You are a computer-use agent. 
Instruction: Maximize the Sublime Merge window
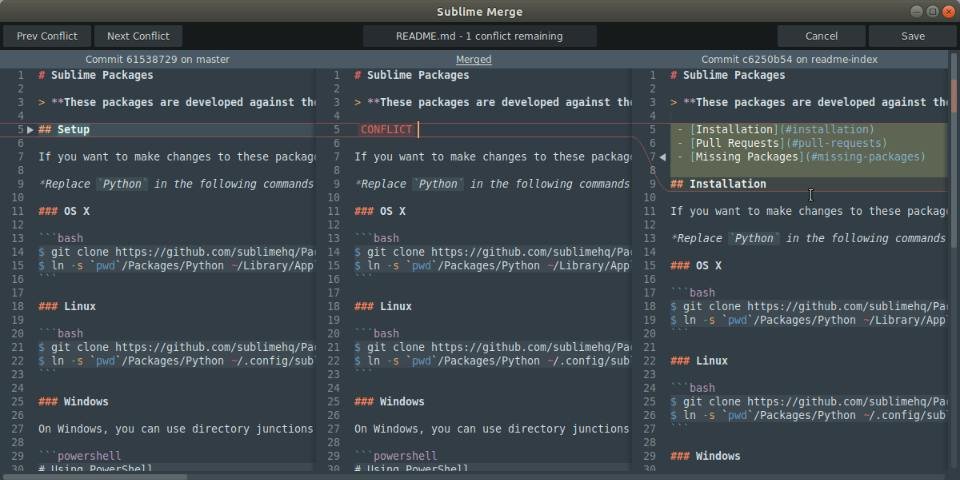[932, 12]
